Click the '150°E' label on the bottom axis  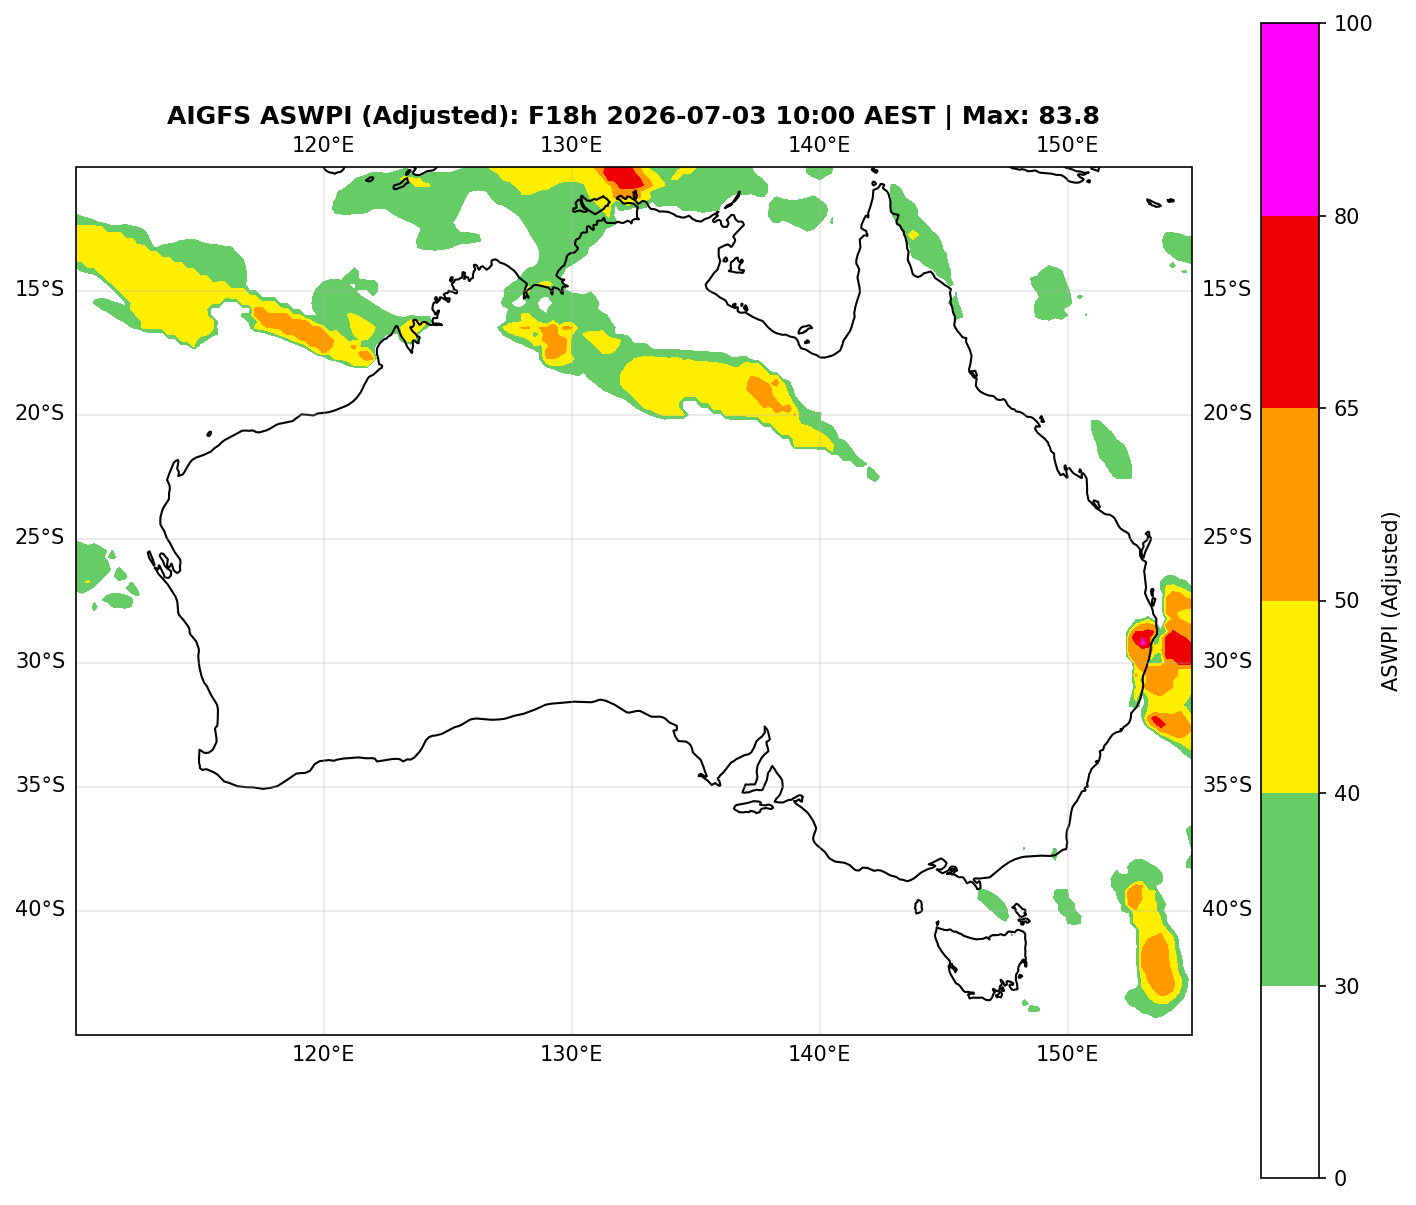(x=1067, y=1054)
